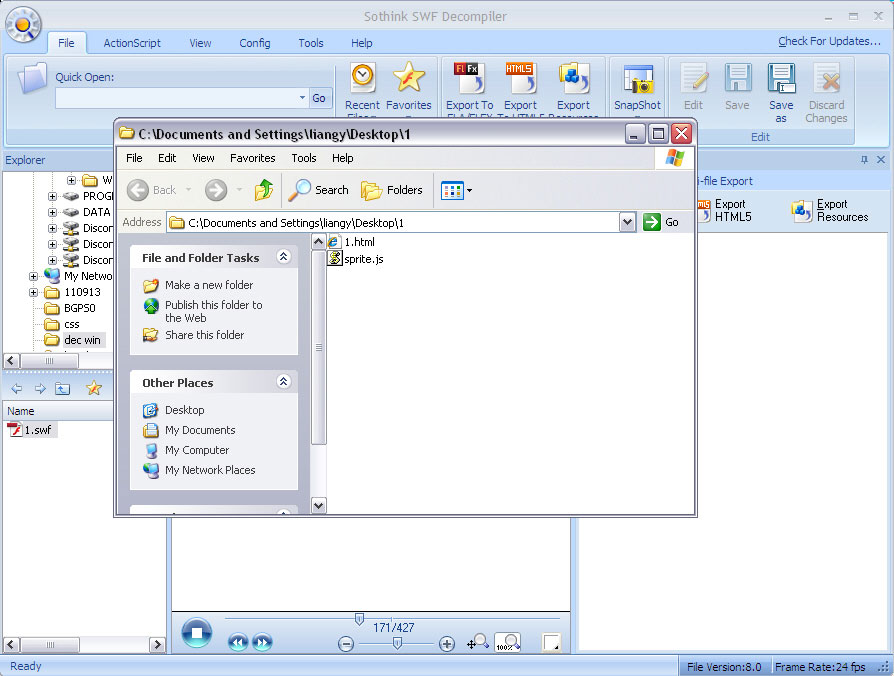Click the Edit pencil icon in ribbon
The image size is (894, 676).
693,87
